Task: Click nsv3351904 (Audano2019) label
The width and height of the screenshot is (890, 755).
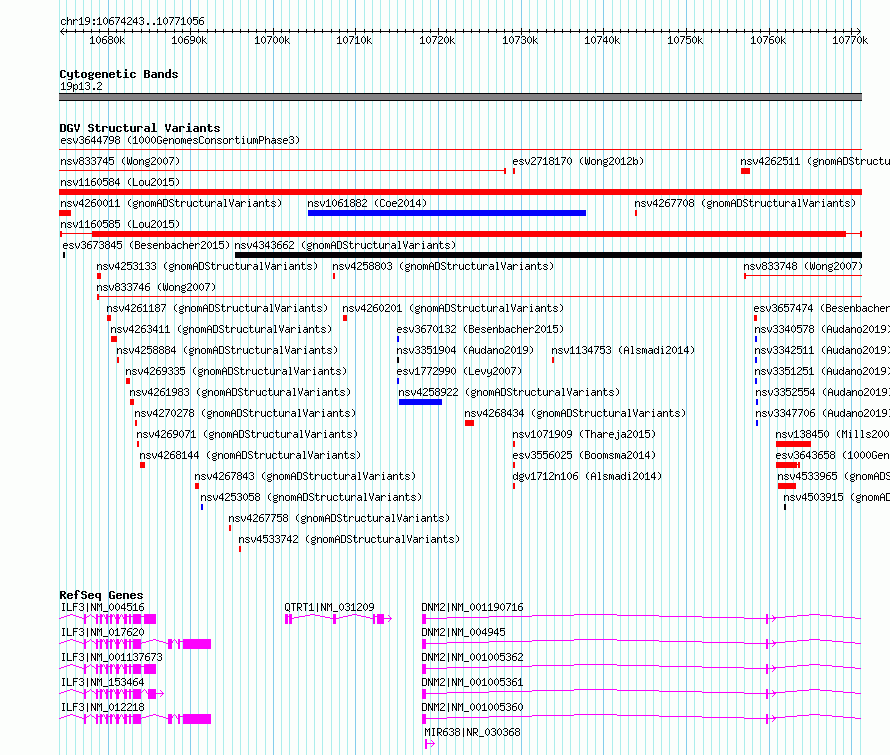Action: tap(465, 350)
